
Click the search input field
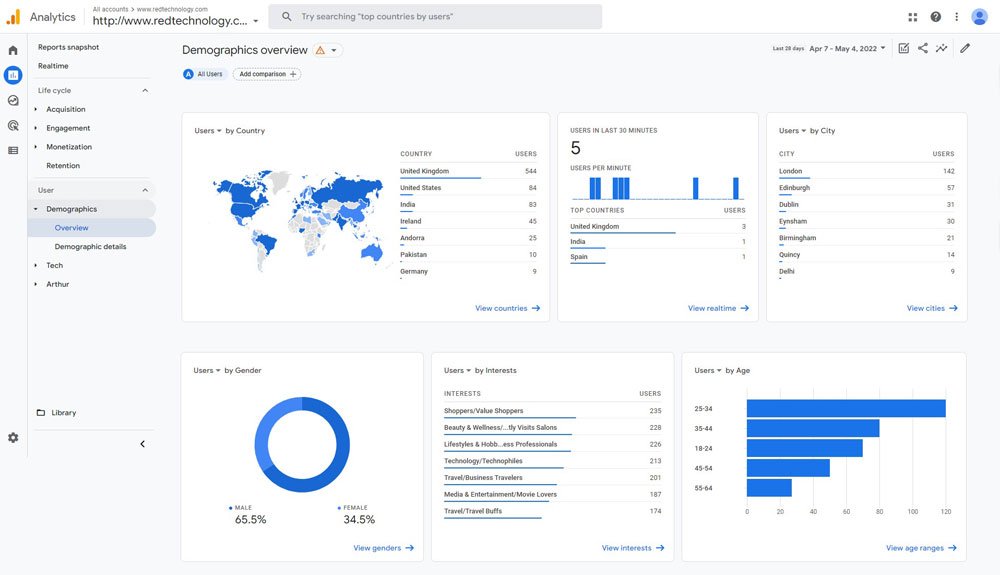435,17
